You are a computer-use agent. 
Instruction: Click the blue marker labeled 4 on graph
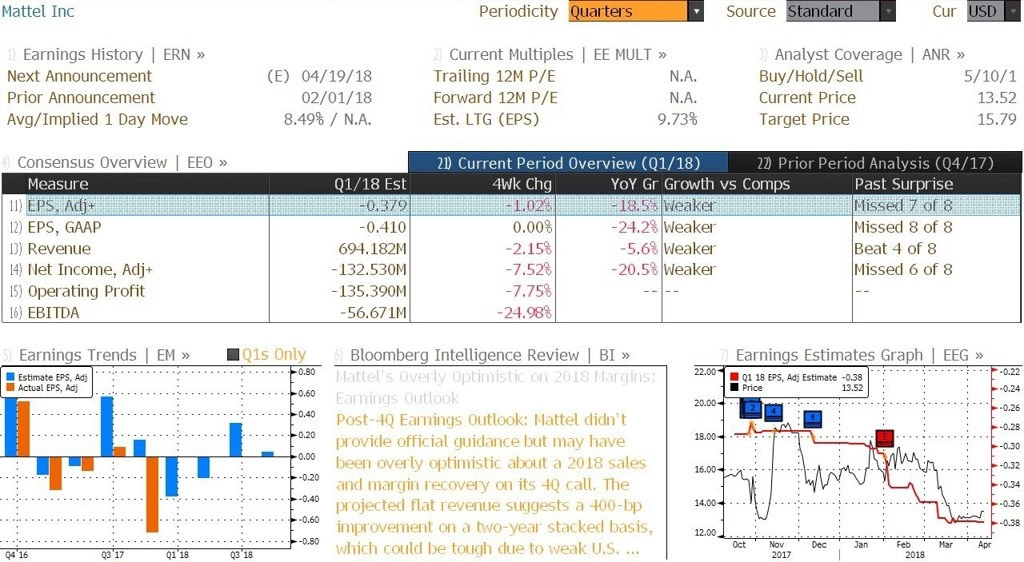(x=774, y=411)
